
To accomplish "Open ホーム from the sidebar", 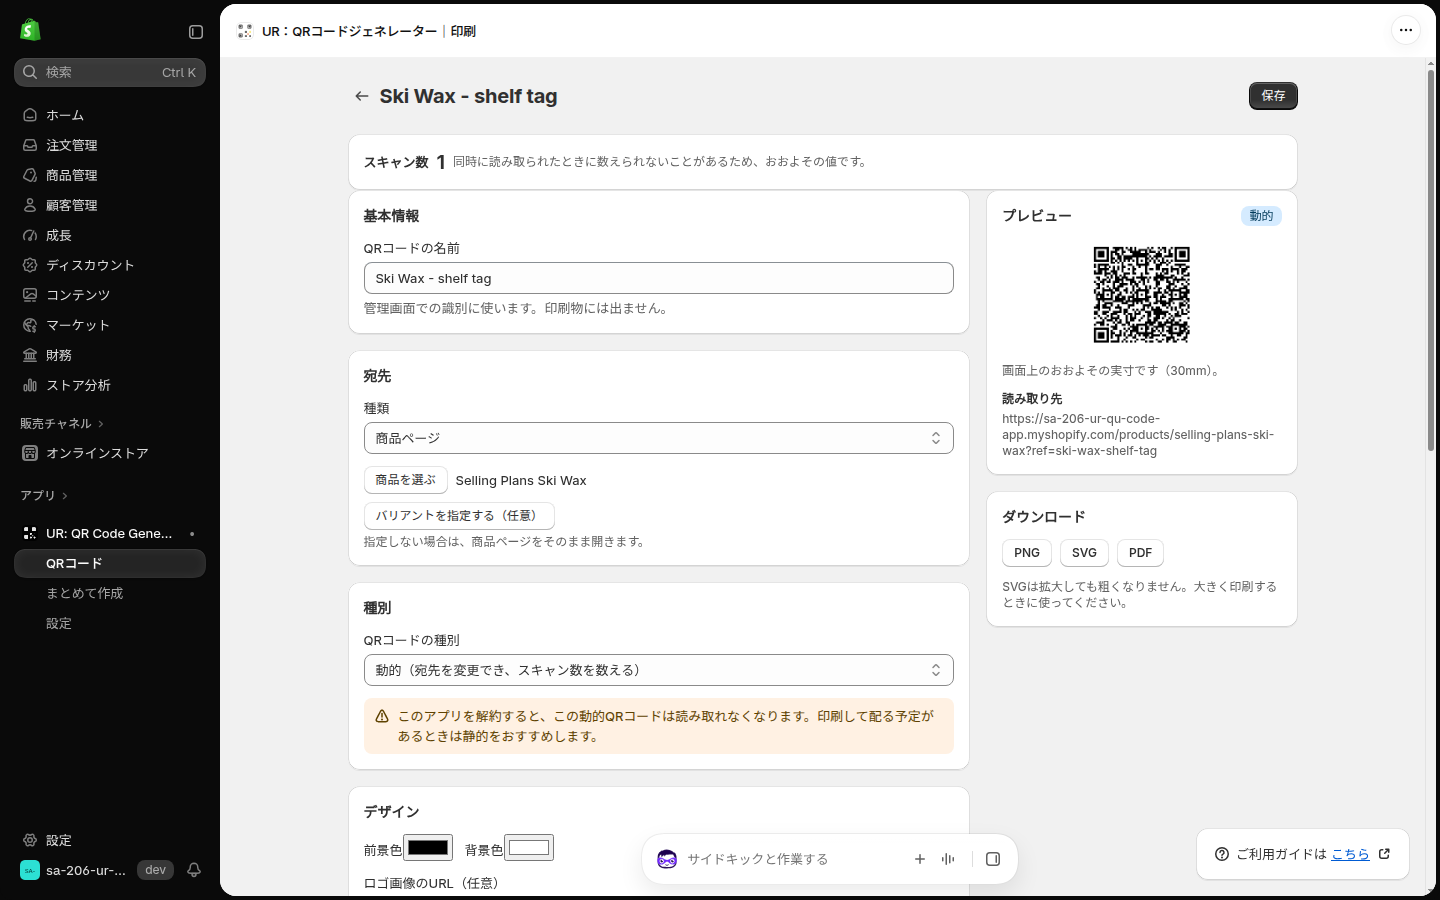I will (110, 115).
